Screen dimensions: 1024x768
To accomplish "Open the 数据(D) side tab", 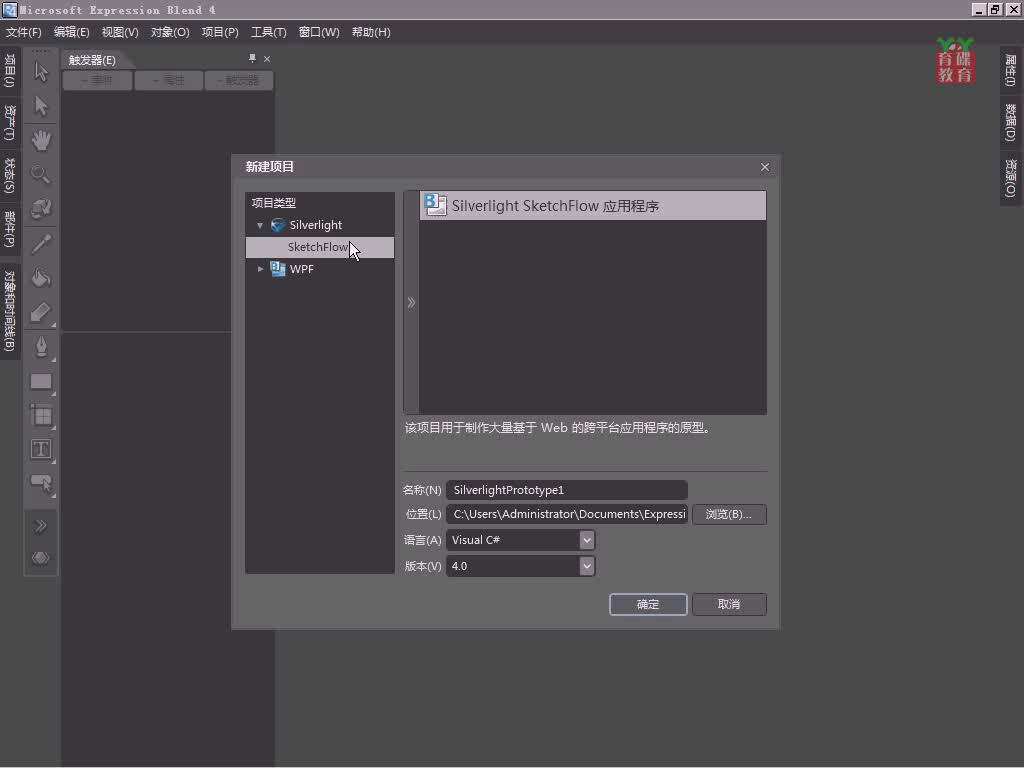I will coord(1010,123).
